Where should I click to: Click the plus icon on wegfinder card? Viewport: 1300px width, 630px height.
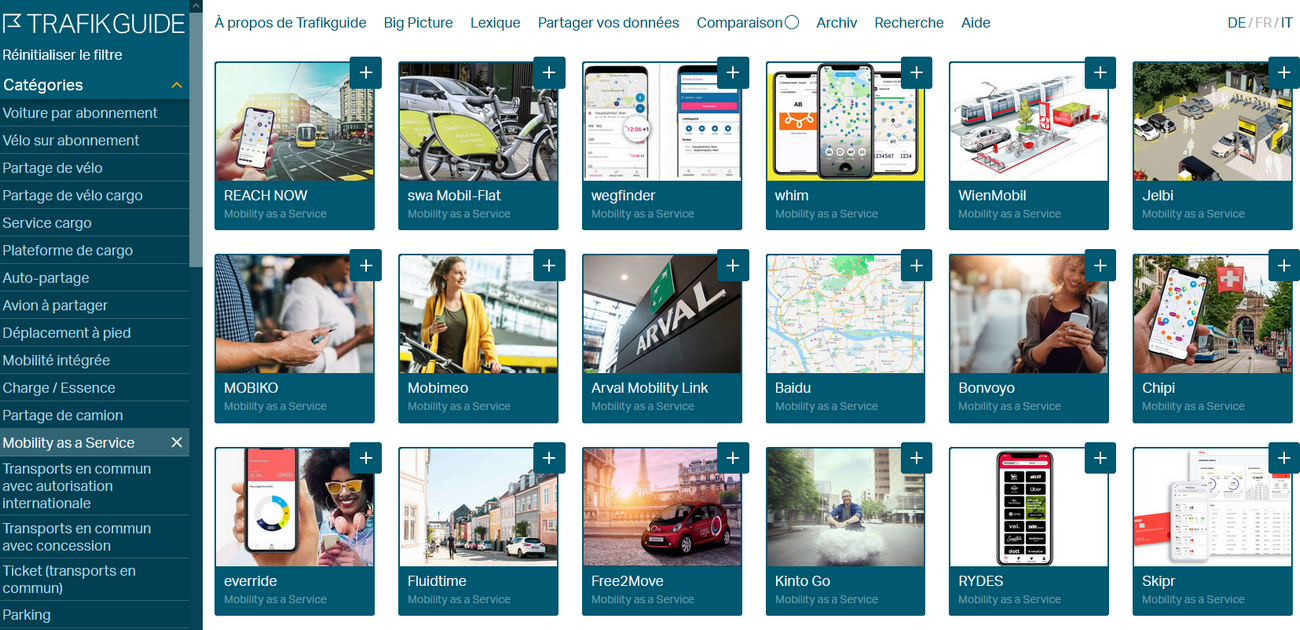point(733,73)
